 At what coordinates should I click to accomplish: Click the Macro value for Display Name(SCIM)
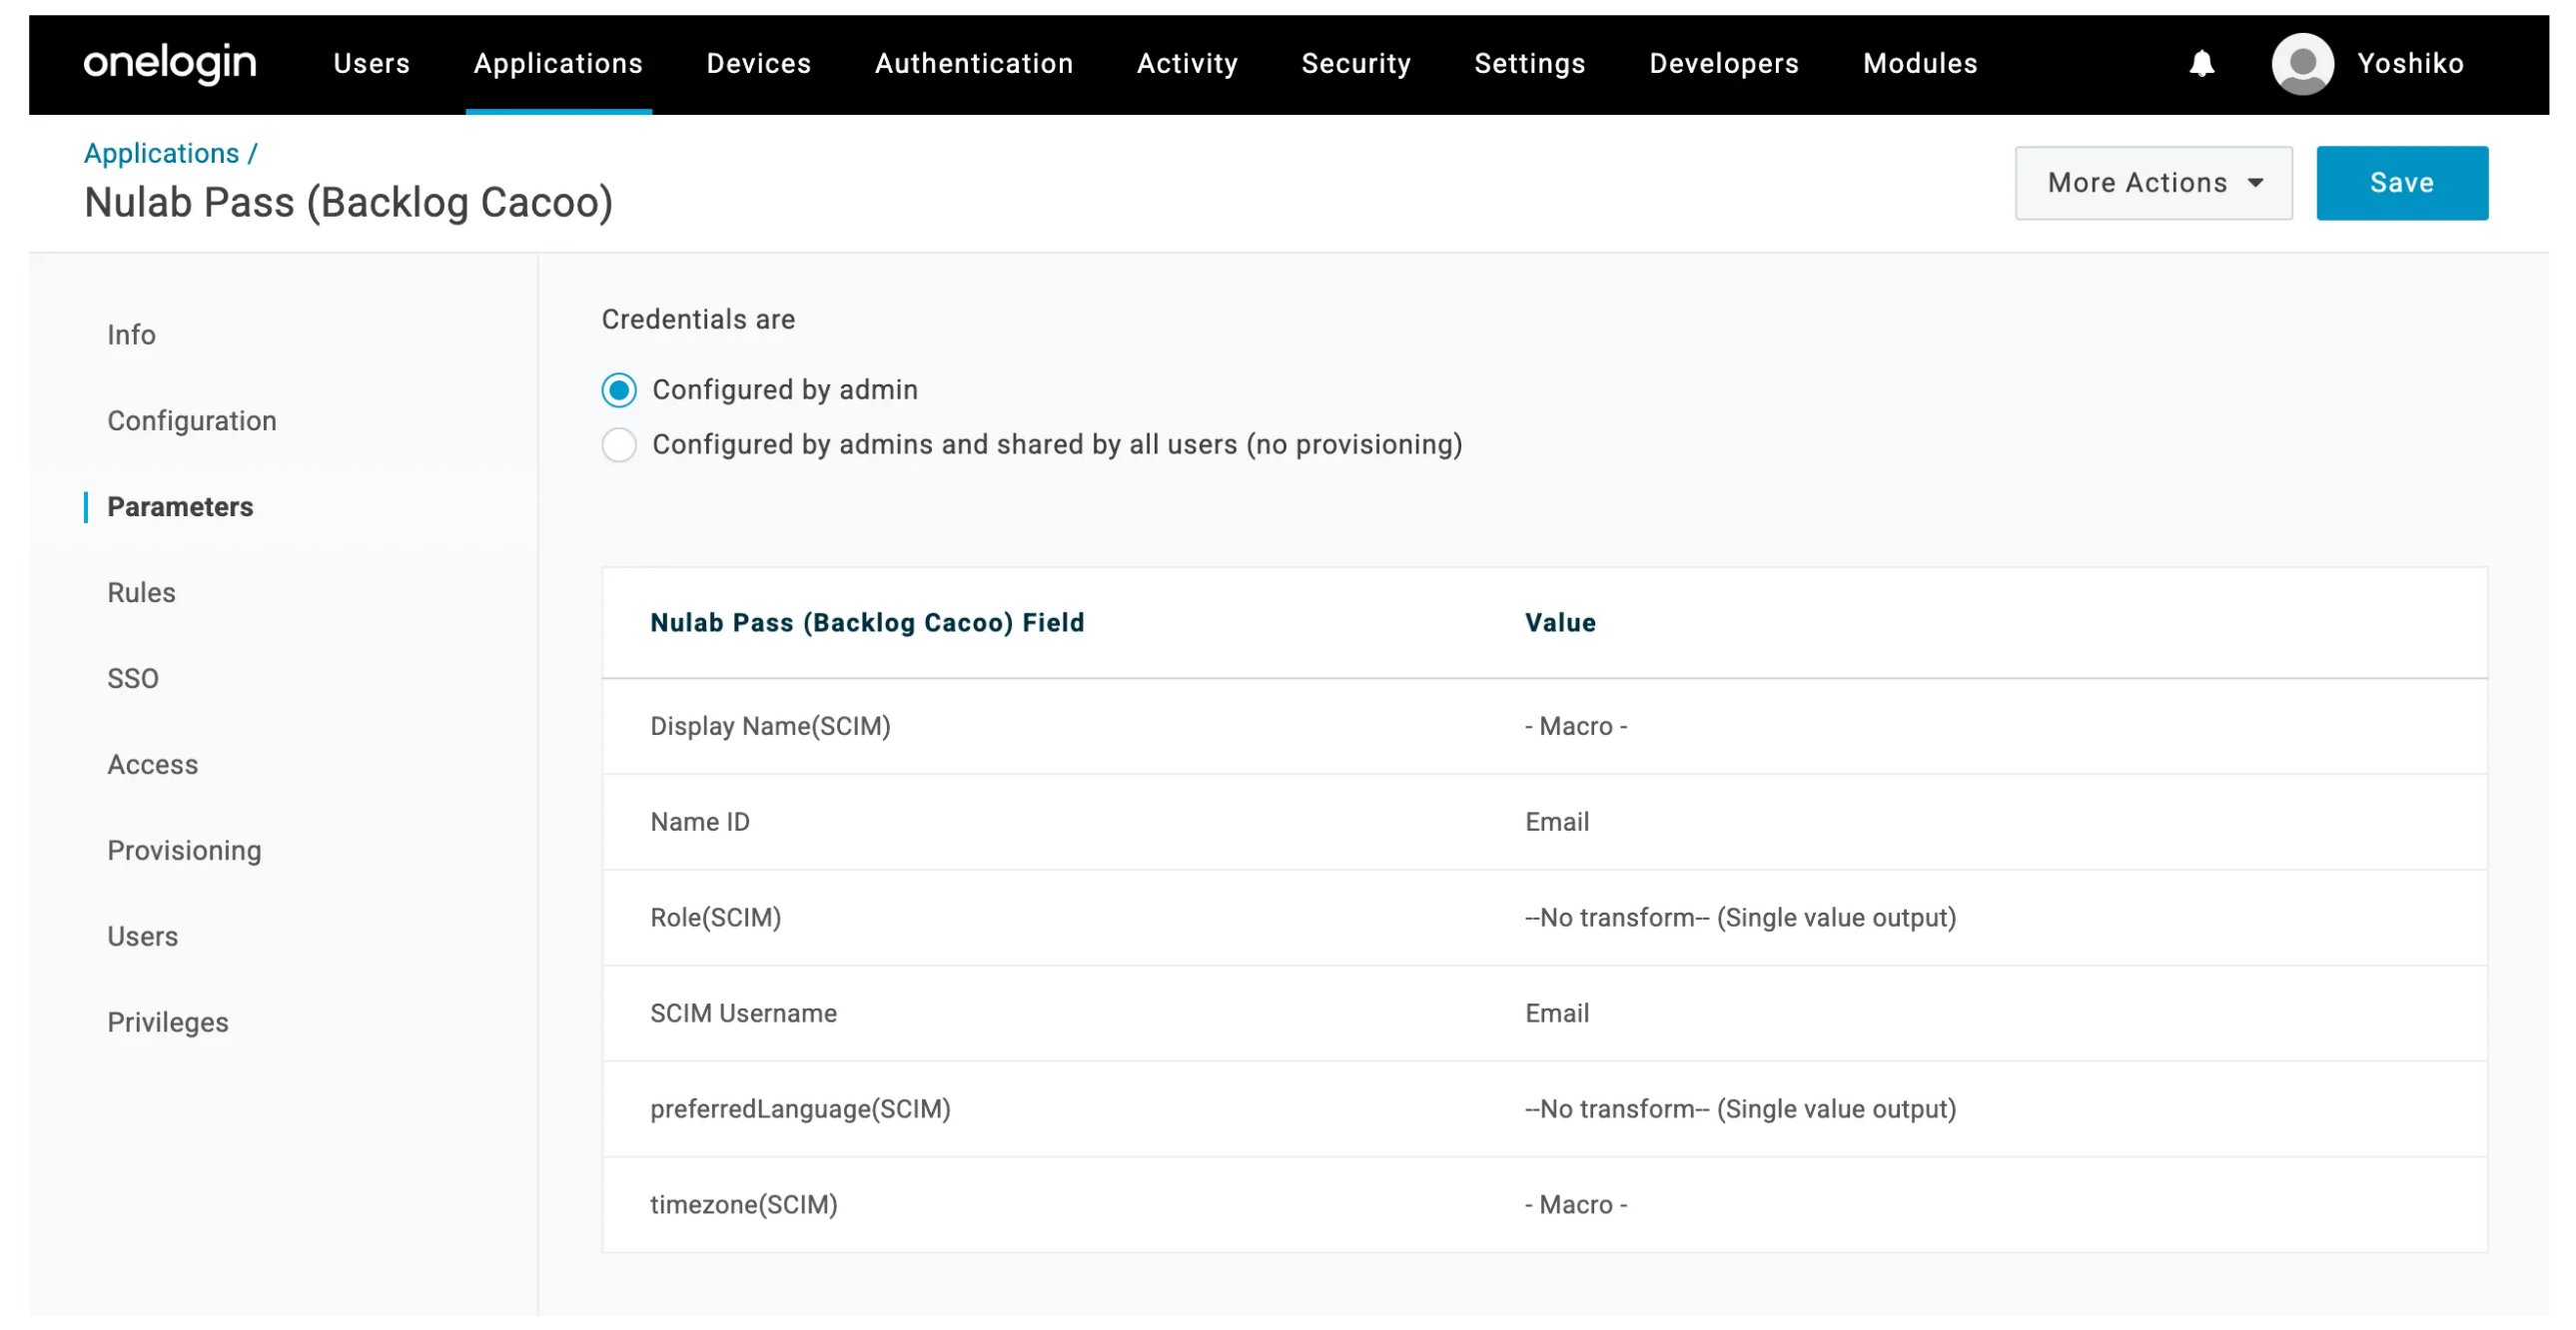point(1576,727)
